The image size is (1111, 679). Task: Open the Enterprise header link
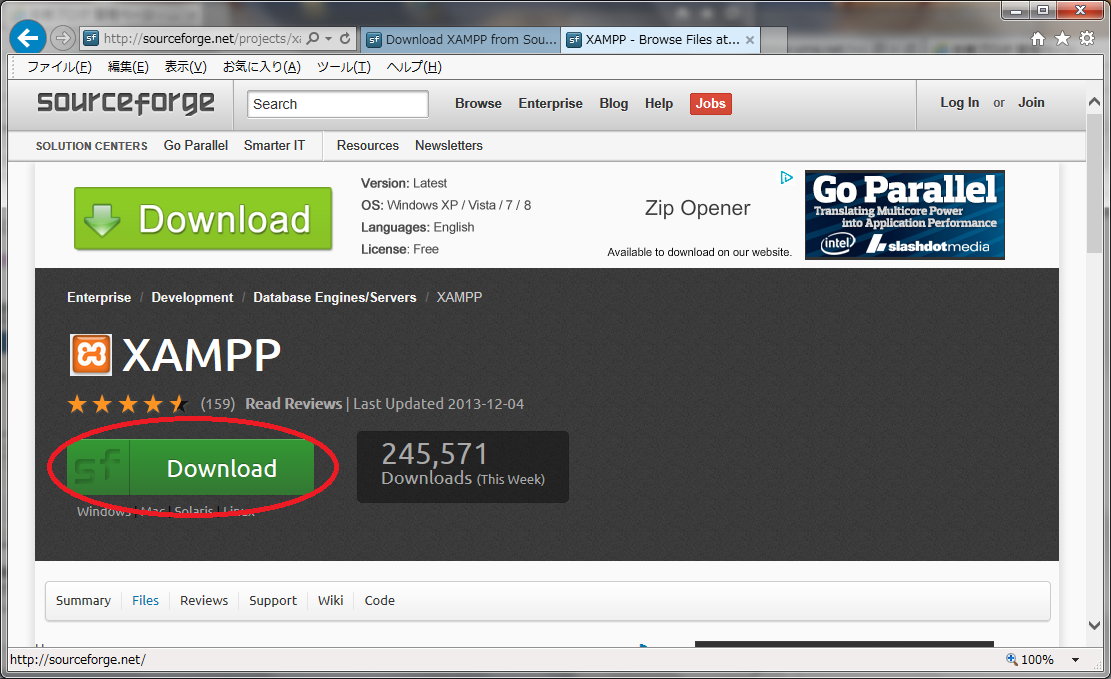point(551,103)
